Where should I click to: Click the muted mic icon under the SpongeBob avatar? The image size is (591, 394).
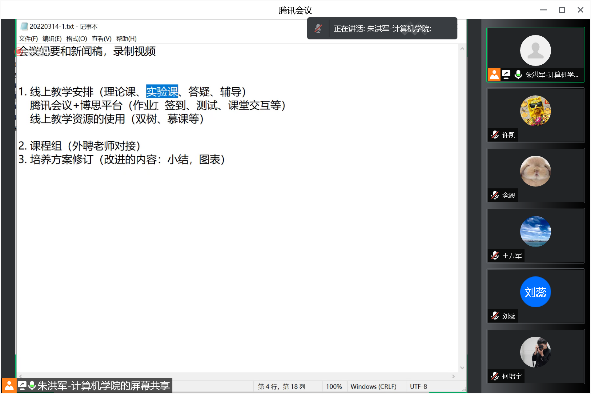(495, 135)
